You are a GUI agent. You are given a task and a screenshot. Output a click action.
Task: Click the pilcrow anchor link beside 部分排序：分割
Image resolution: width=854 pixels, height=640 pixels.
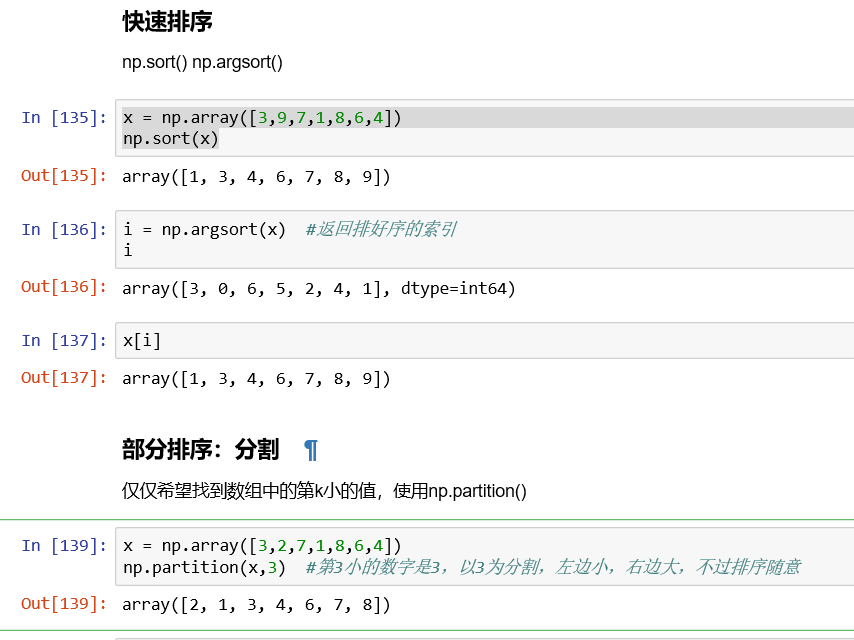pos(311,450)
